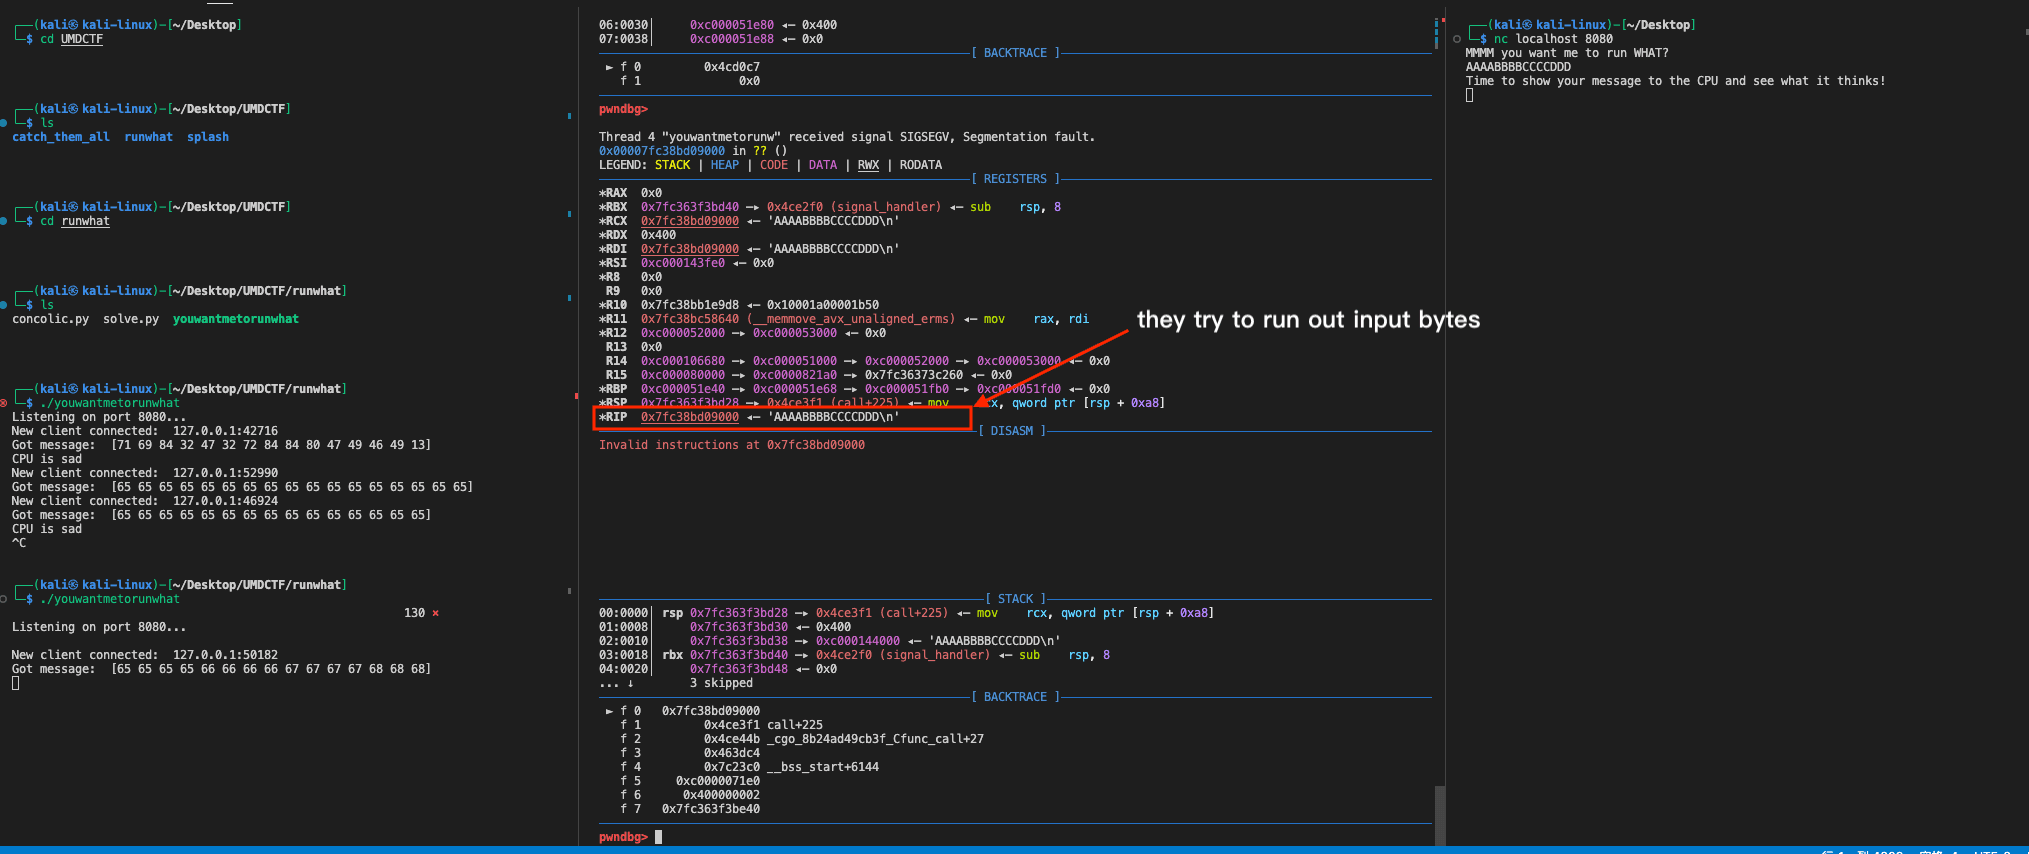
Task: Click 'DATA' in the LEGEND line
Action: click(x=823, y=165)
